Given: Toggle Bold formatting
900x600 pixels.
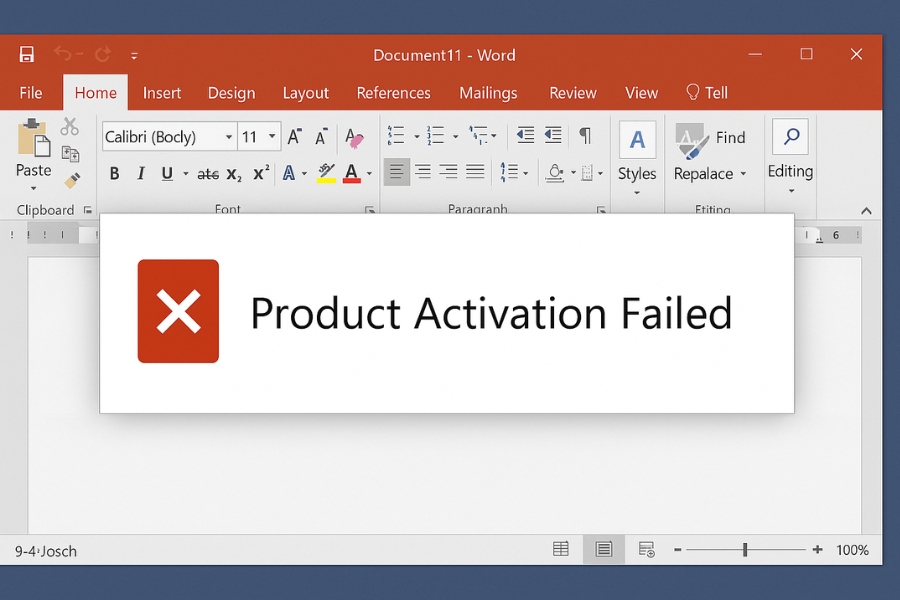Looking at the screenshot, I should pyautogui.click(x=114, y=173).
